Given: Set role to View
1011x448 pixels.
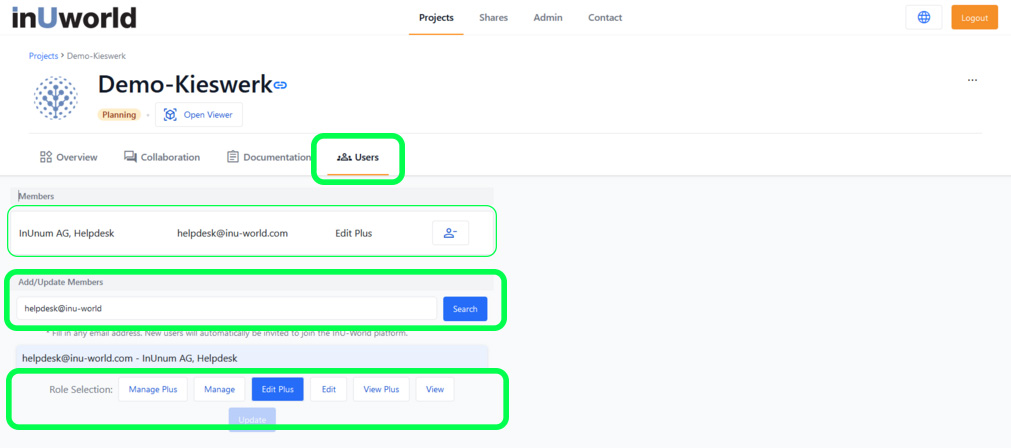Looking at the screenshot, I should (x=434, y=389).
